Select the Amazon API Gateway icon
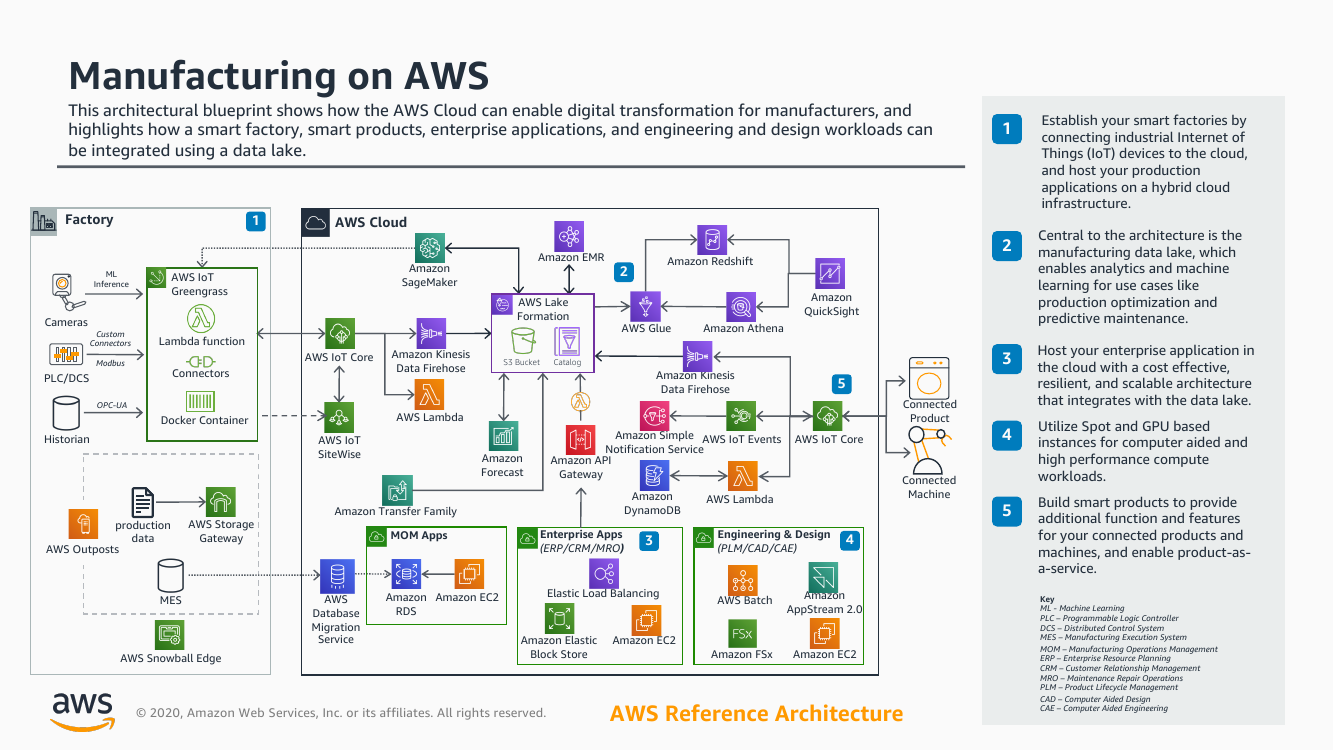The height and width of the screenshot is (750, 1334). 580,440
